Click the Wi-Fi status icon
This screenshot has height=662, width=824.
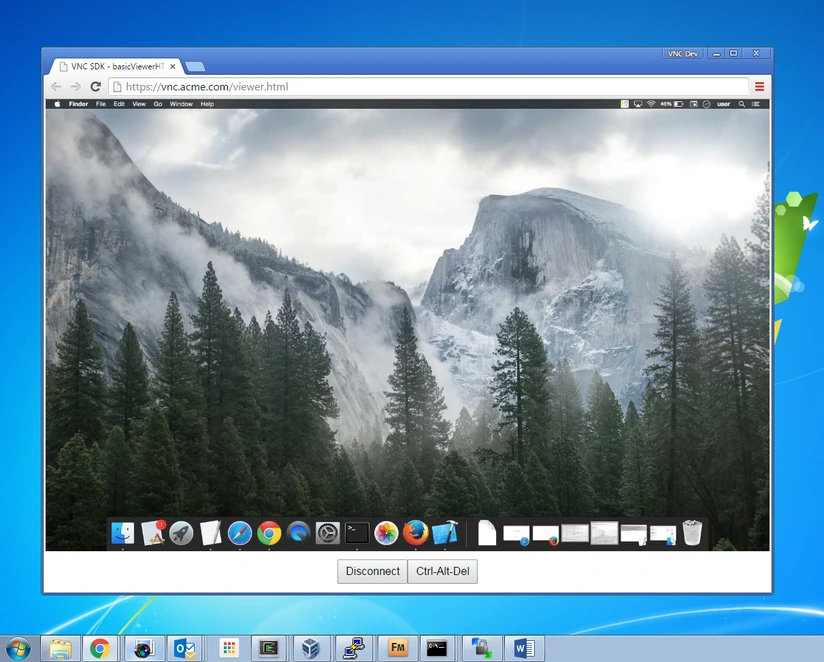pyautogui.click(x=651, y=104)
